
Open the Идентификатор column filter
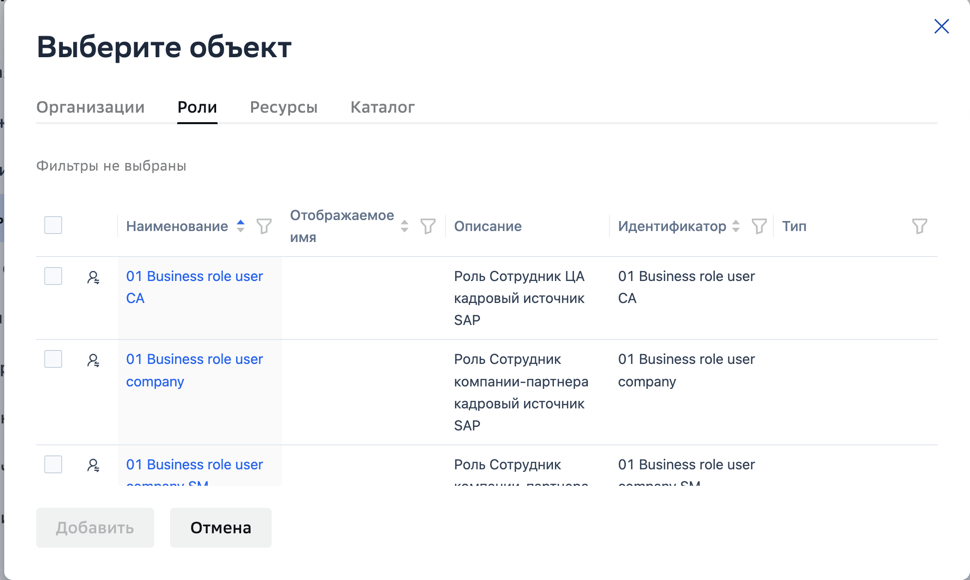[759, 226]
